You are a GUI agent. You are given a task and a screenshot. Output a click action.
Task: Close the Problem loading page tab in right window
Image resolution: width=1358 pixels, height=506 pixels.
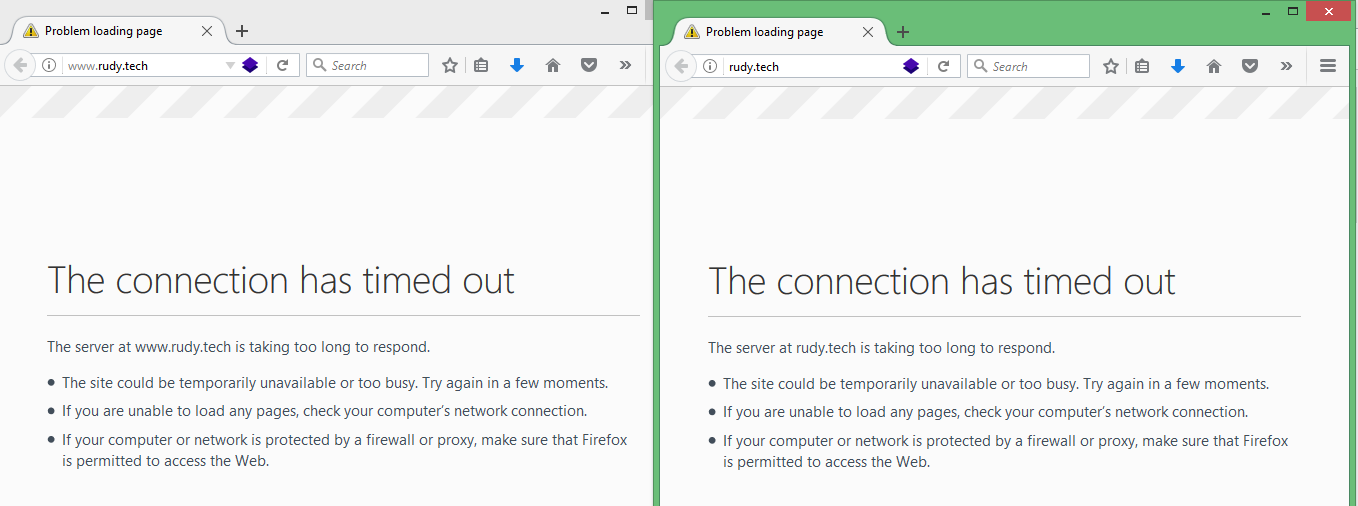pyautogui.click(x=868, y=32)
